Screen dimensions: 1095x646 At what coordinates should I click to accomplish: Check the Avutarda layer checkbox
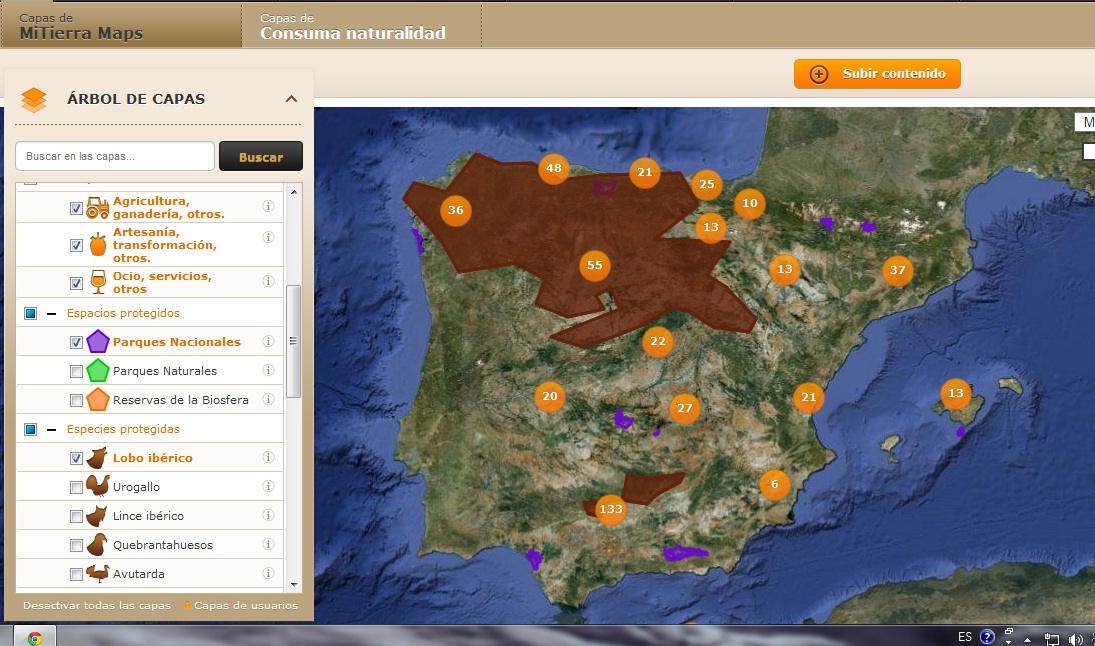(74, 573)
